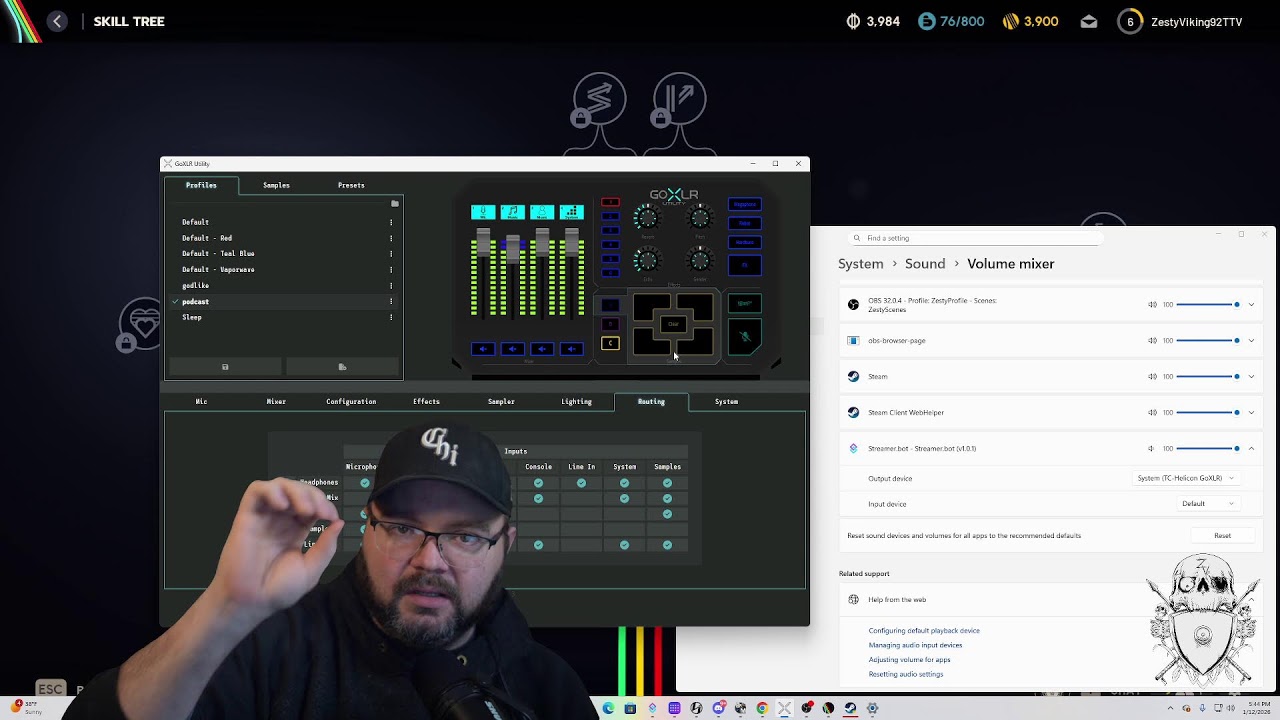Open options menu for godlike profile

(x=391, y=285)
